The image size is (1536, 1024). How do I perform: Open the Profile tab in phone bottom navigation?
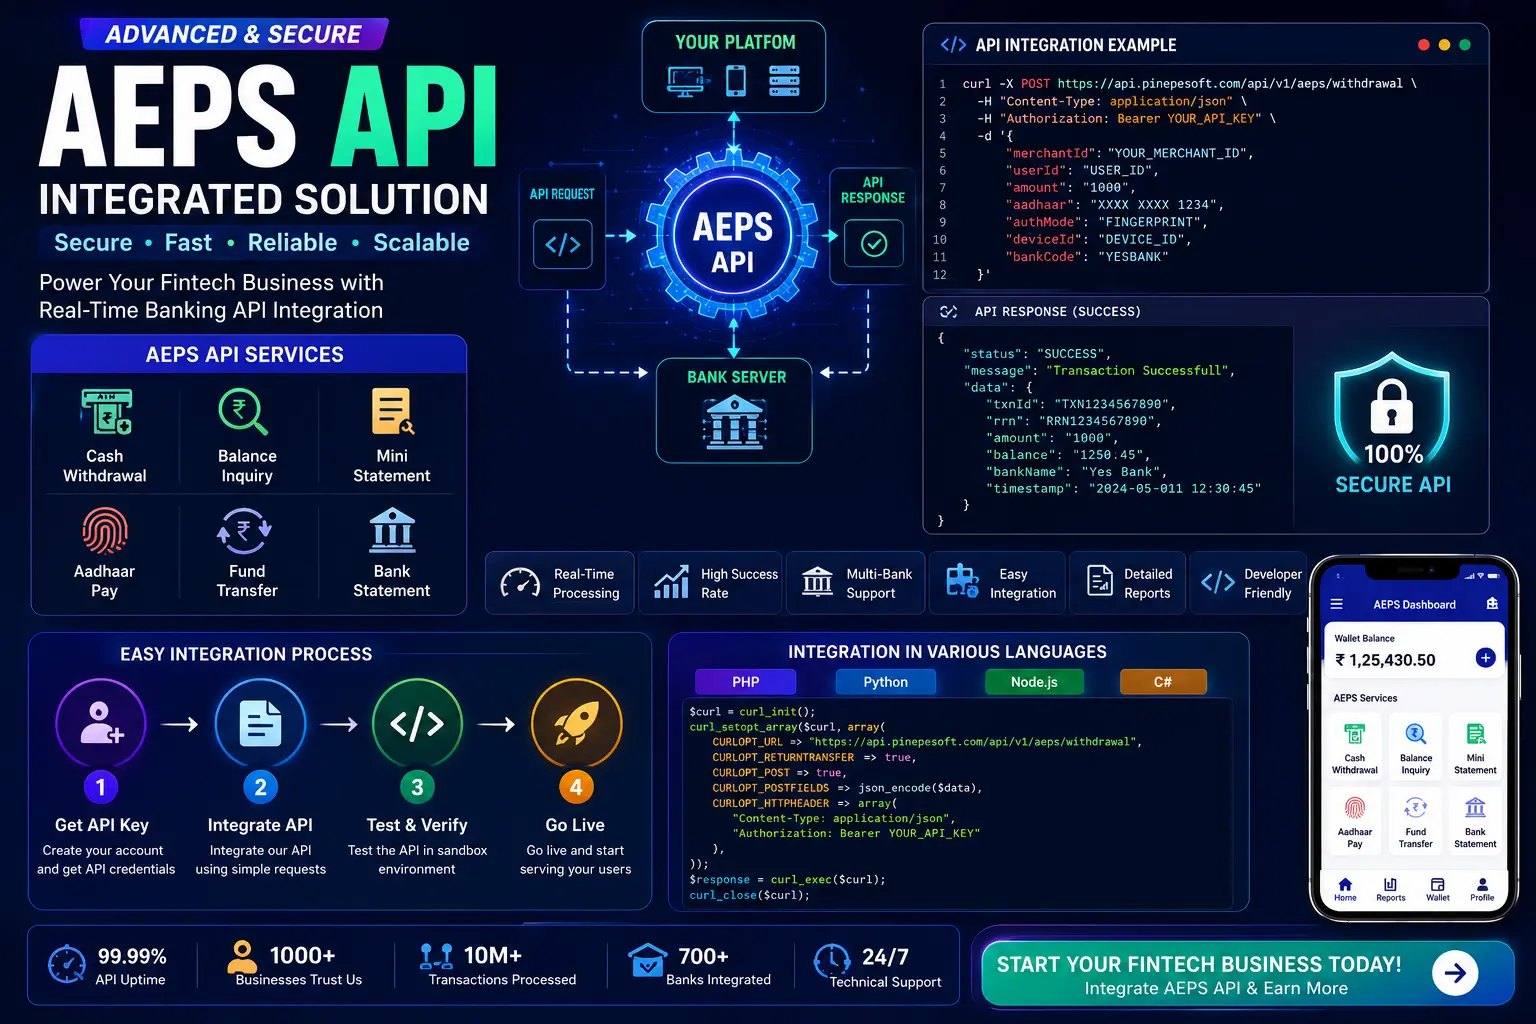pos(1482,889)
